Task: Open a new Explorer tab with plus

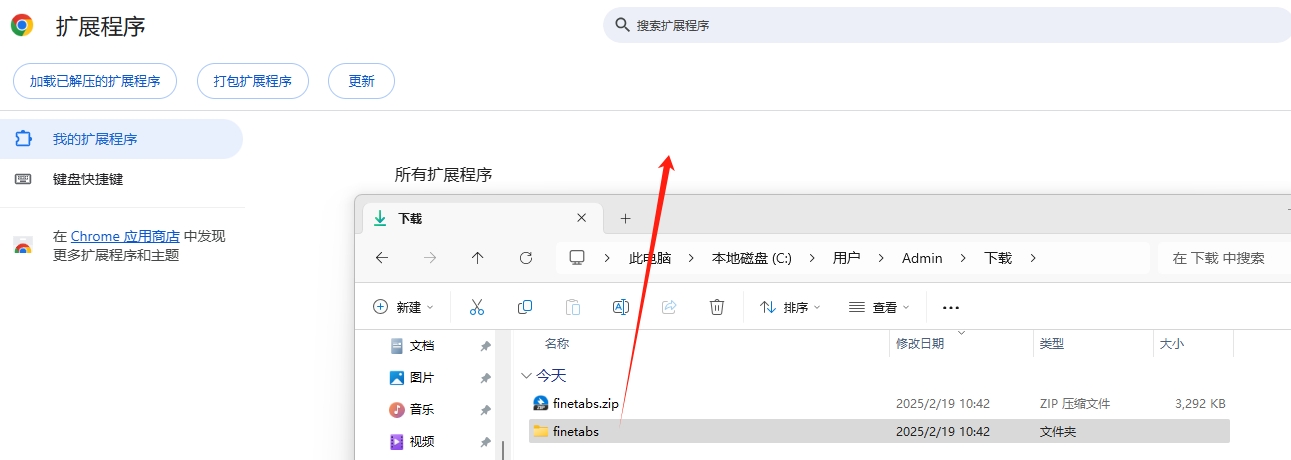Action: (626, 218)
